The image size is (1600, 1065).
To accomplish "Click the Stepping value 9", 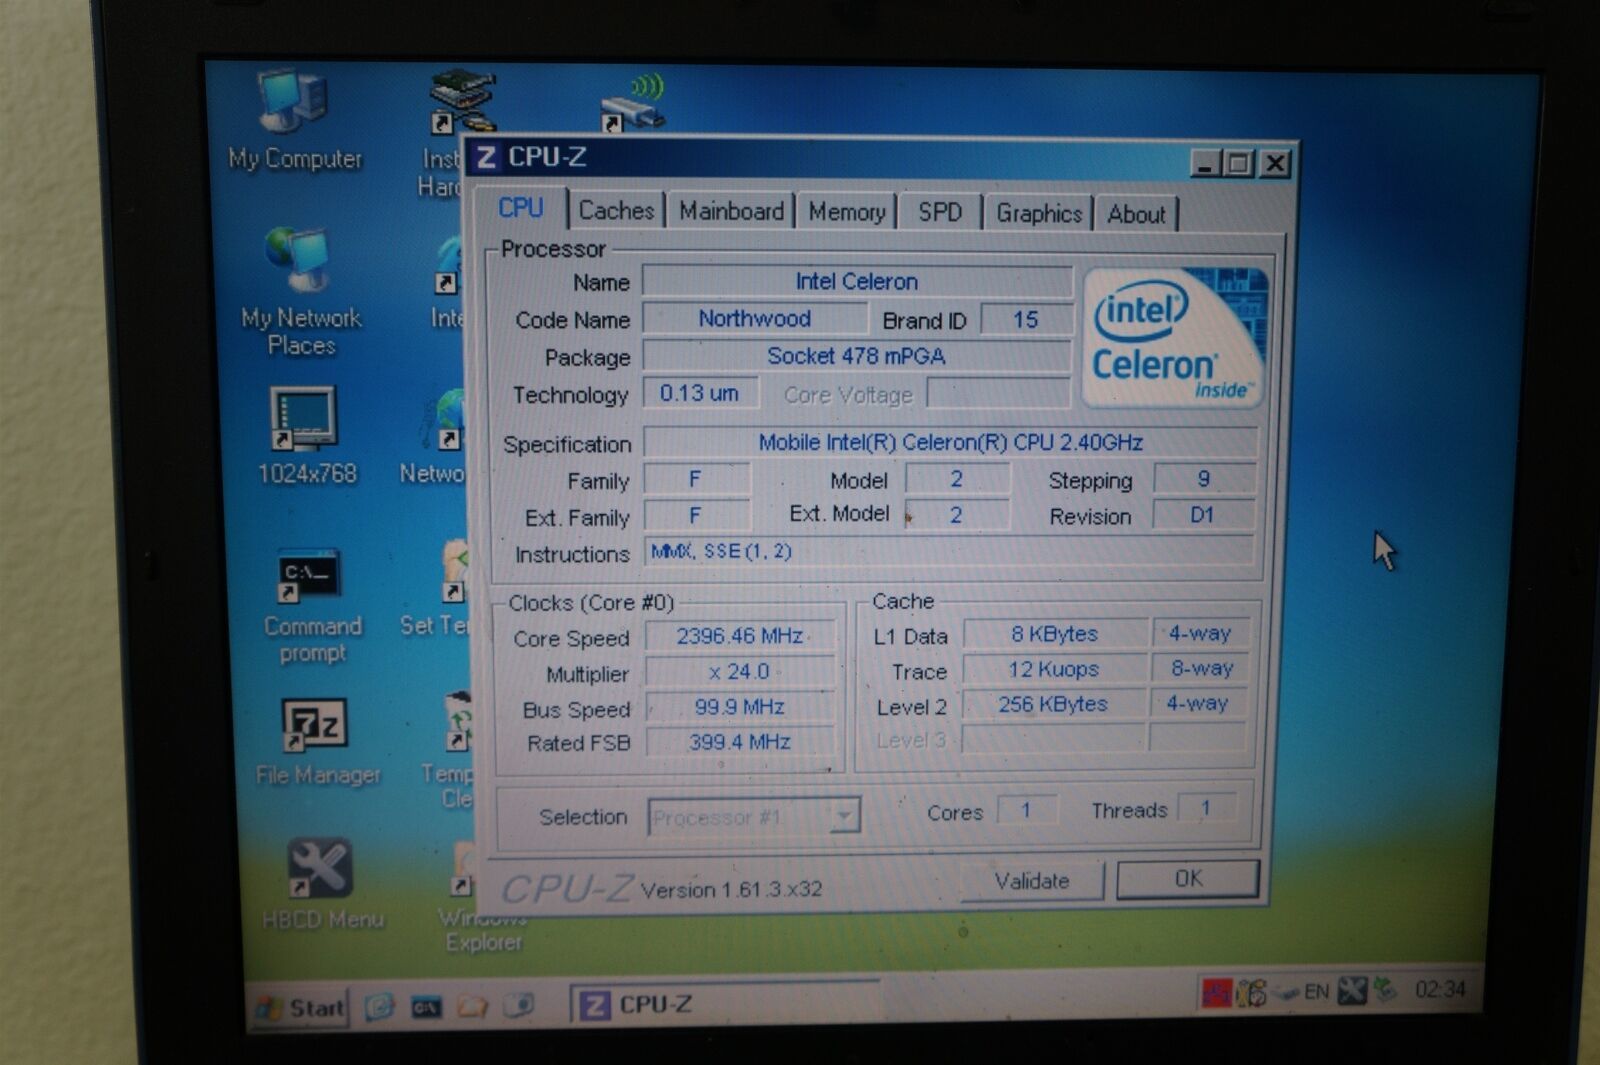I will pos(1204,478).
